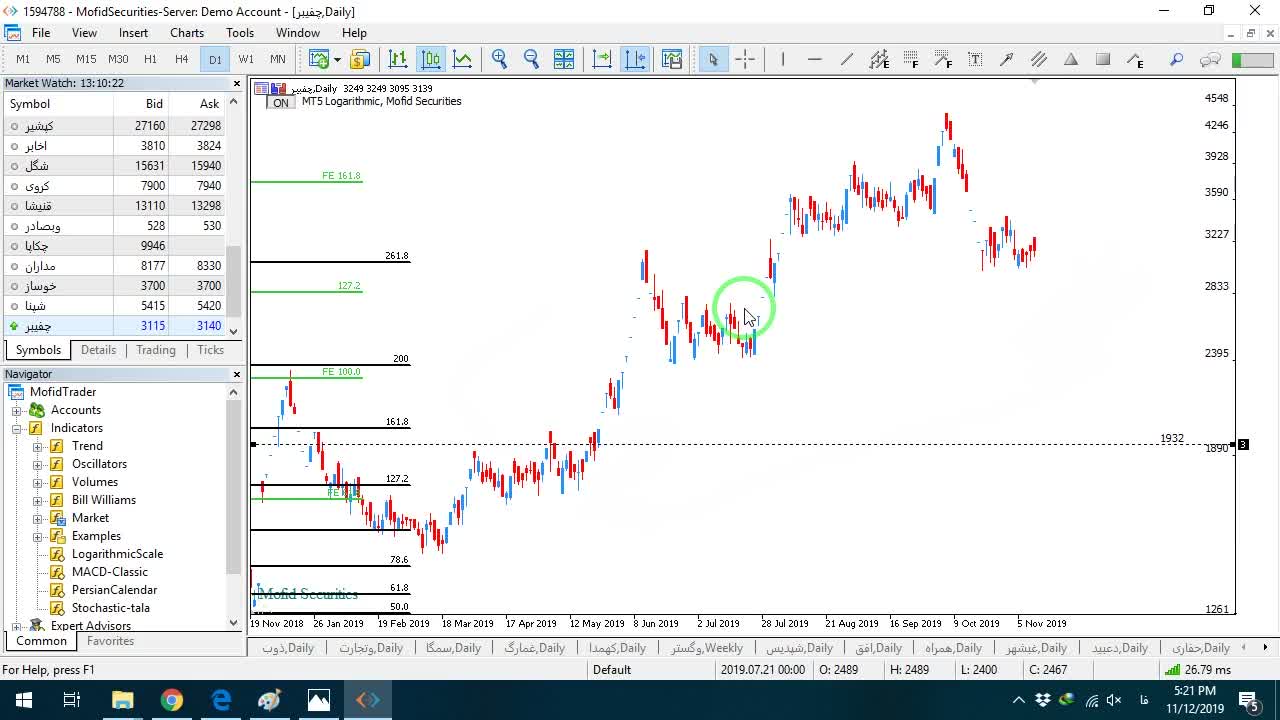
Task: Zoom out of the chart
Action: pyautogui.click(x=532, y=59)
